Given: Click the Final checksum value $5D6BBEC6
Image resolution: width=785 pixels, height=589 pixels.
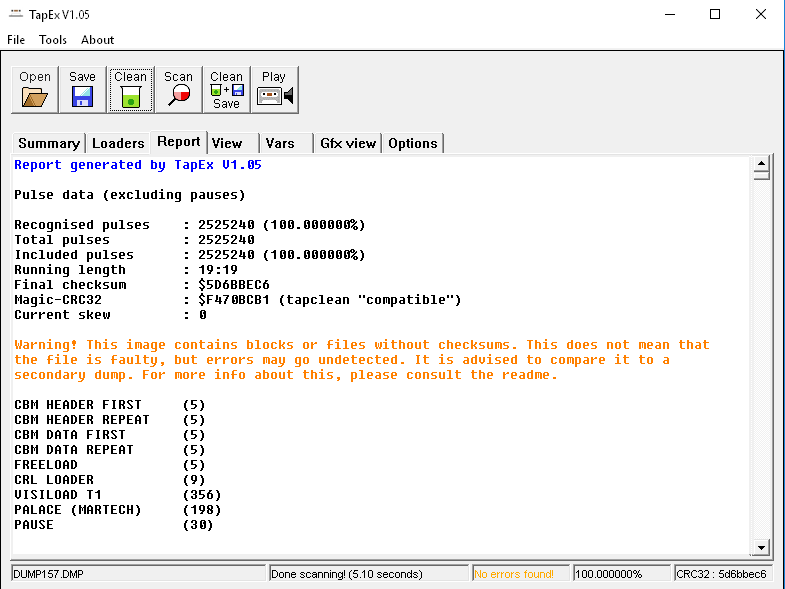Looking at the screenshot, I should (x=234, y=285).
